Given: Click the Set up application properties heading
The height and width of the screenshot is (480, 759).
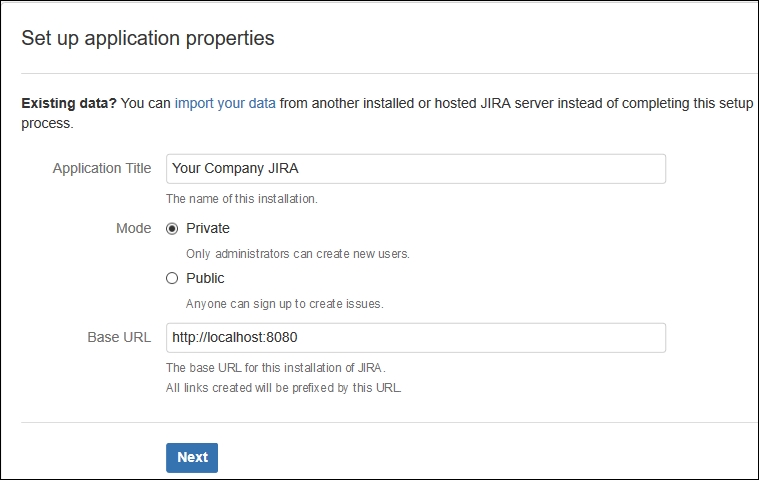Looking at the screenshot, I should click(x=148, y=38).
